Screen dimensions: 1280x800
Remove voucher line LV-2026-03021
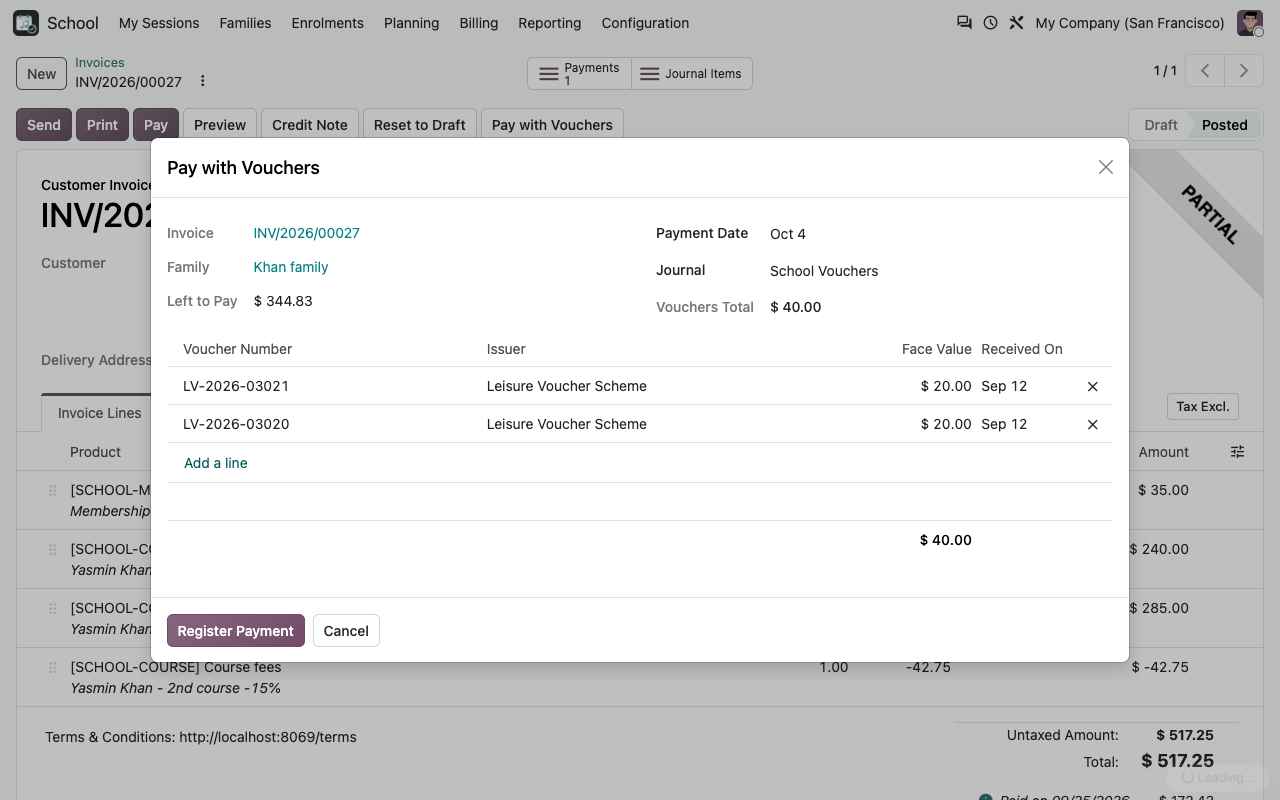pyautogui.click(x=1092, y=386)
